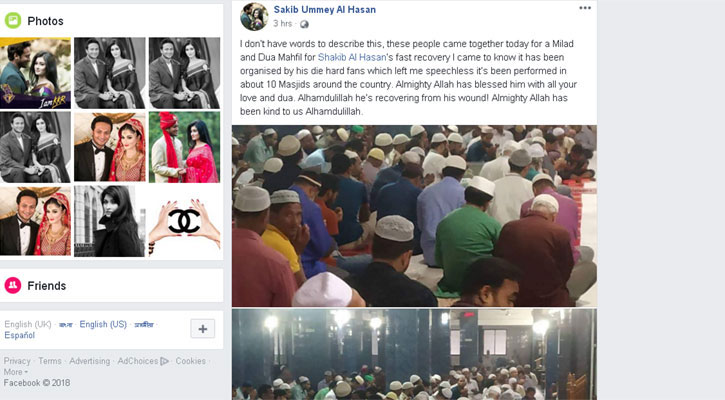Open Sakib Ummey Al Hasan author name
The width and height of the screenshot is (725, 400).
[325, 9]
